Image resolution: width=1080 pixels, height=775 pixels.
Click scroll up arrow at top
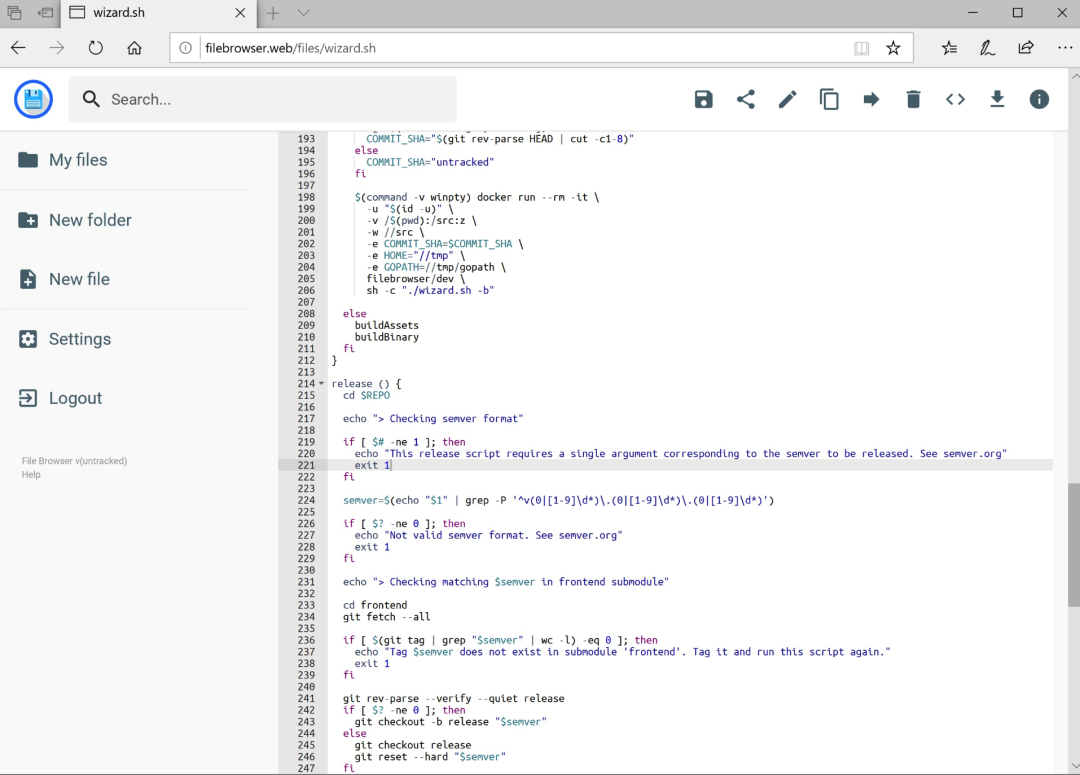click(x=1074, y=74)
